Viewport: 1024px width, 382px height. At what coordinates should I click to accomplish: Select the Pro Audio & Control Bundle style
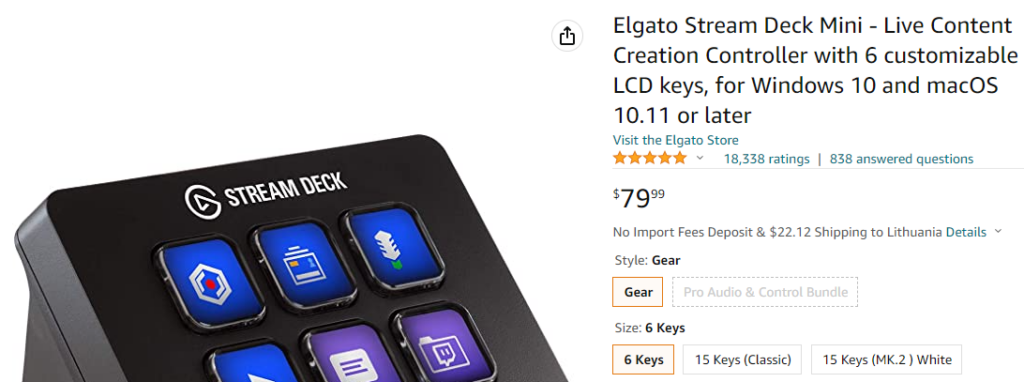pyautogui.click(x=765, y=292)
